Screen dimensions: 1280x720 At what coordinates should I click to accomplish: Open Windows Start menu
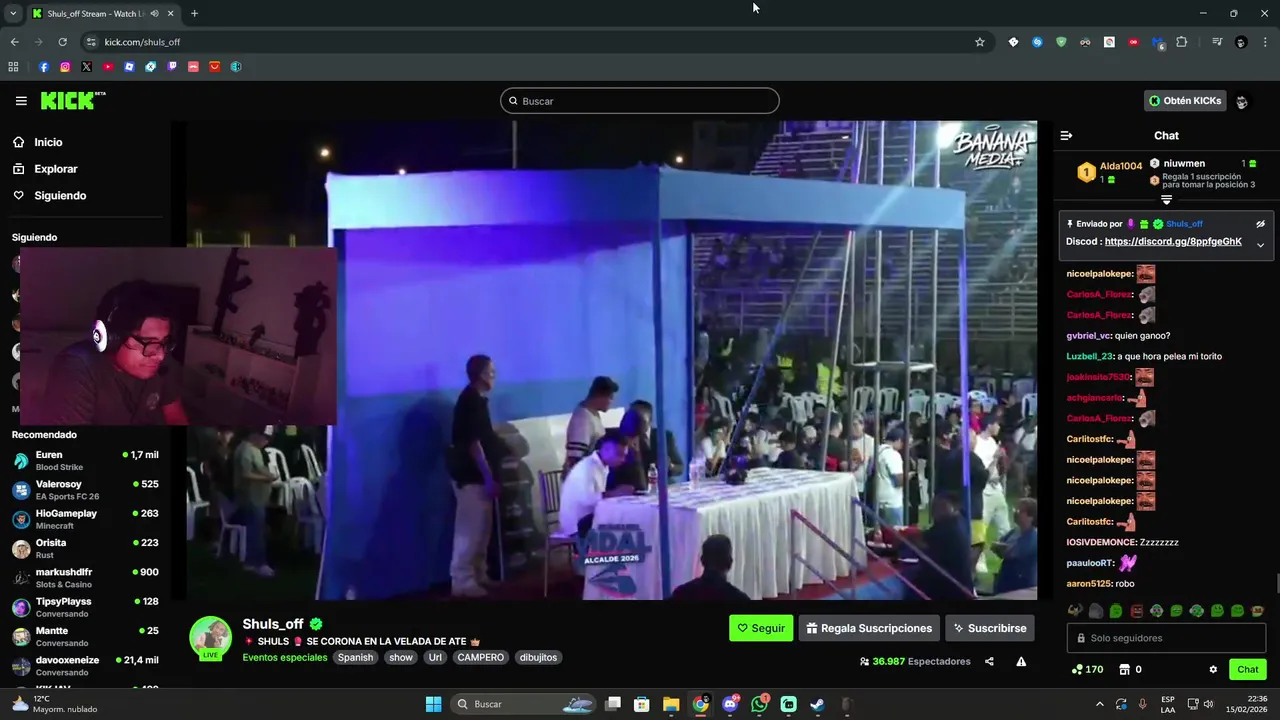click(x=433, y=704)
